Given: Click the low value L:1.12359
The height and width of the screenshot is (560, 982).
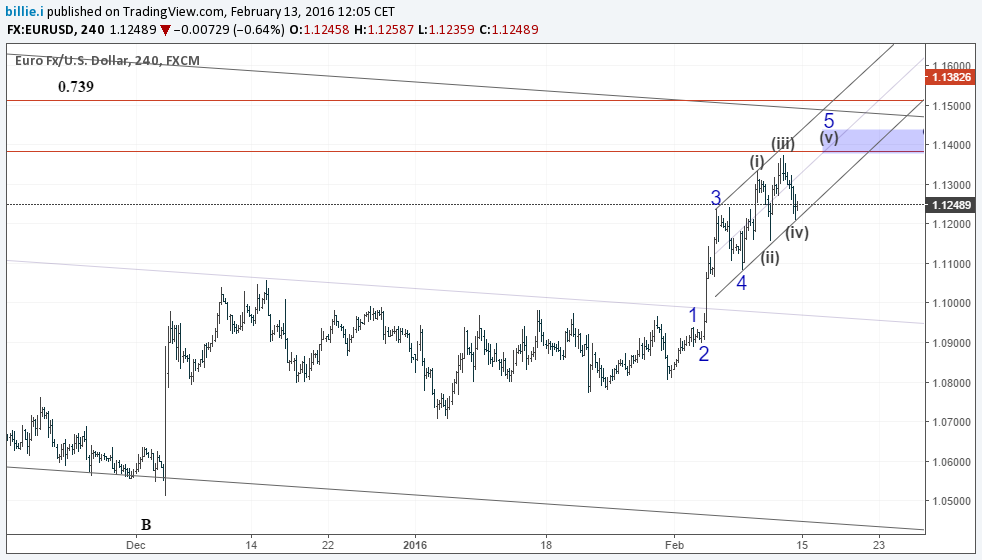Looking at the screenshot, I should 446,29.
